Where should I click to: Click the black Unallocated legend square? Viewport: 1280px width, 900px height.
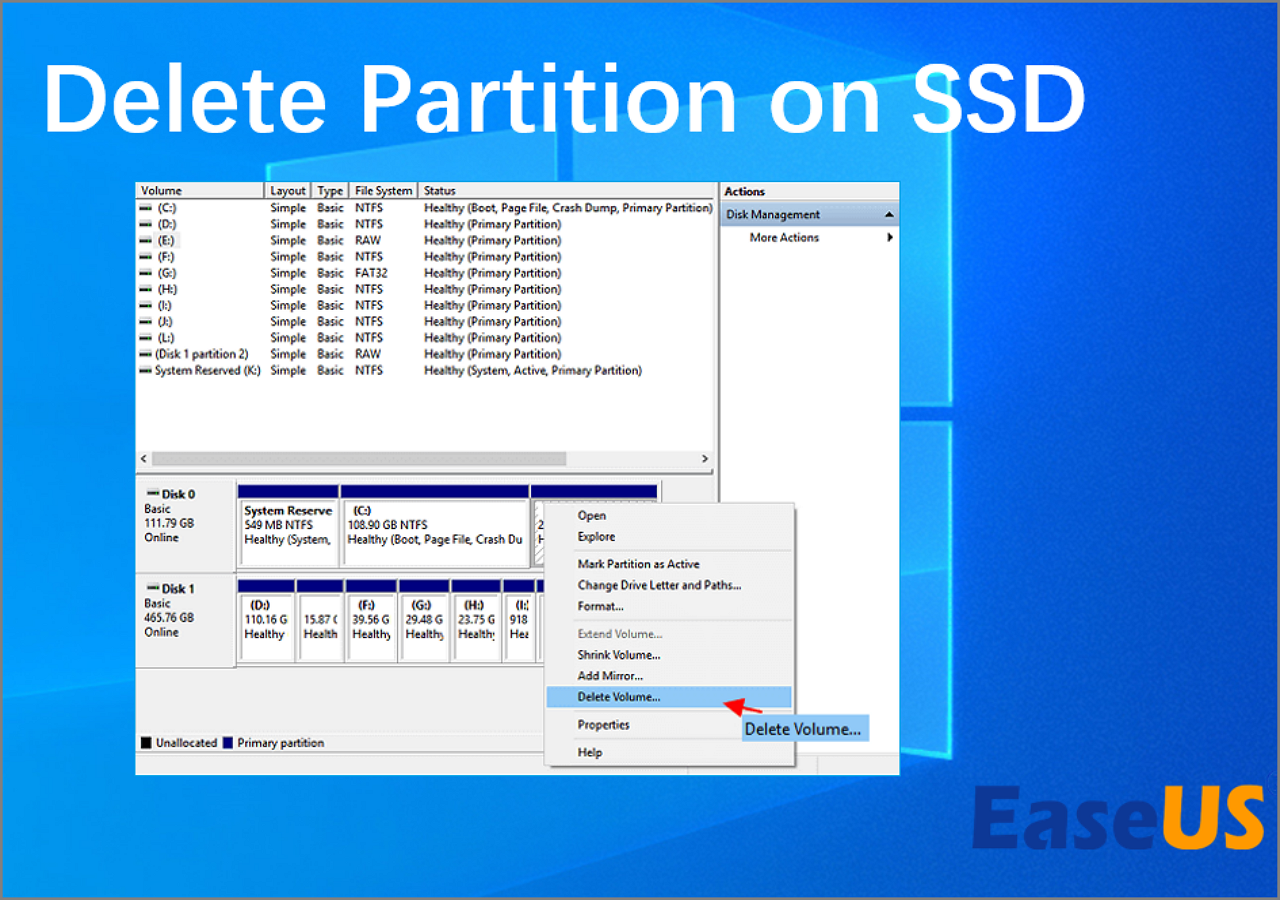point(146,743)
